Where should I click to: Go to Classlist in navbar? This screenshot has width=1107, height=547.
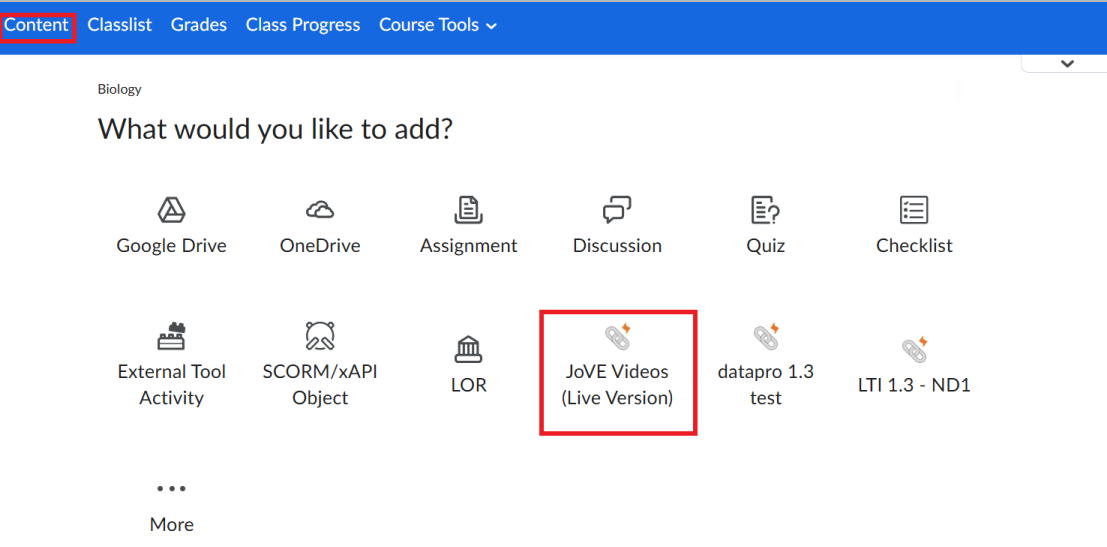coord(120,25)
